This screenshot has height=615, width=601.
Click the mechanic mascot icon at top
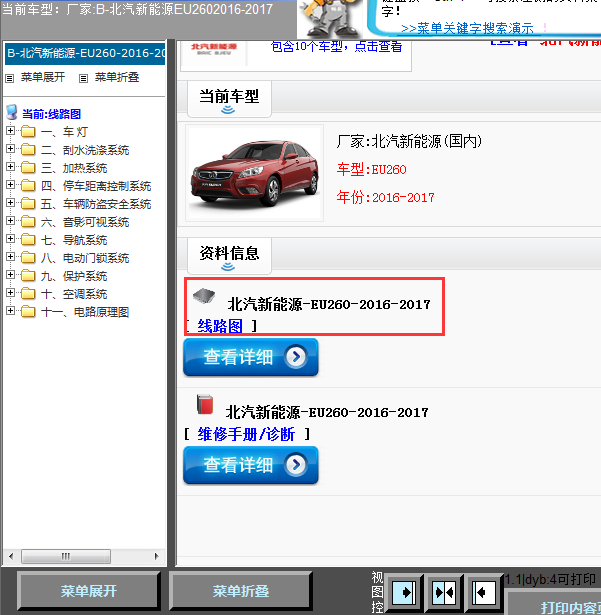point(330,18)
